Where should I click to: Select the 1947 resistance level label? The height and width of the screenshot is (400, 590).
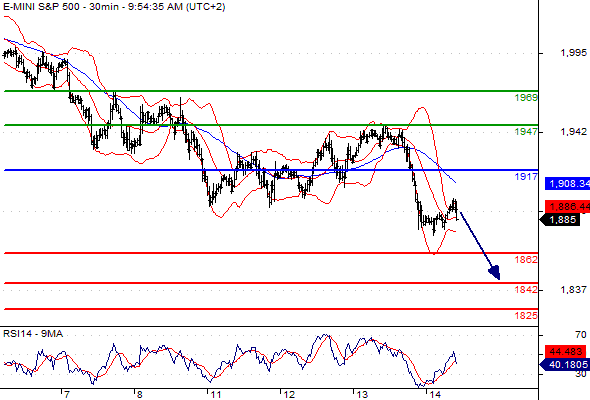tap(526, 132)
